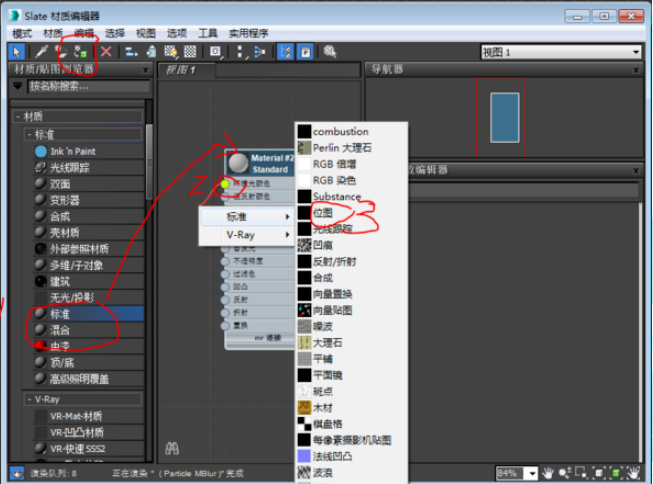Image resolution: width=653 pixels, height=484 pixels.
Task: Click the Zoom Region Tool icon
Action: point(581,473)
